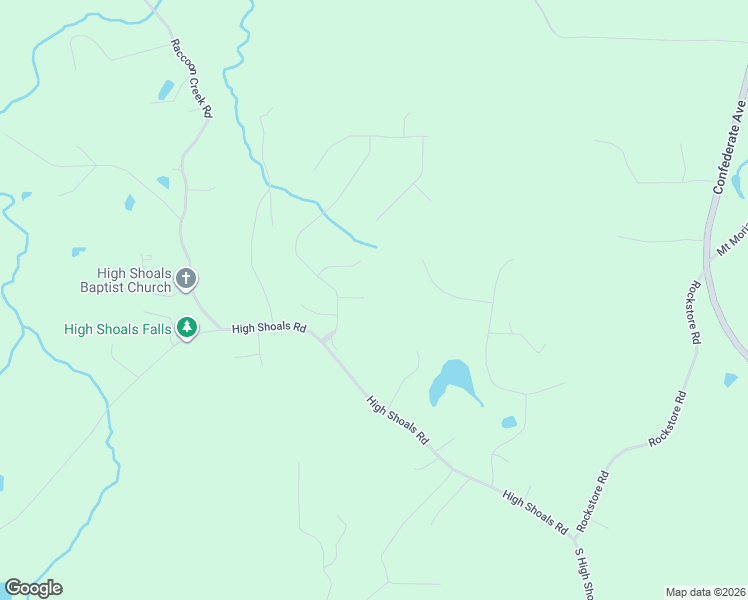Screen dimensions: 748x600
Task: Click the southeastern High Shoals Rd label
Action: pos(535,512)
